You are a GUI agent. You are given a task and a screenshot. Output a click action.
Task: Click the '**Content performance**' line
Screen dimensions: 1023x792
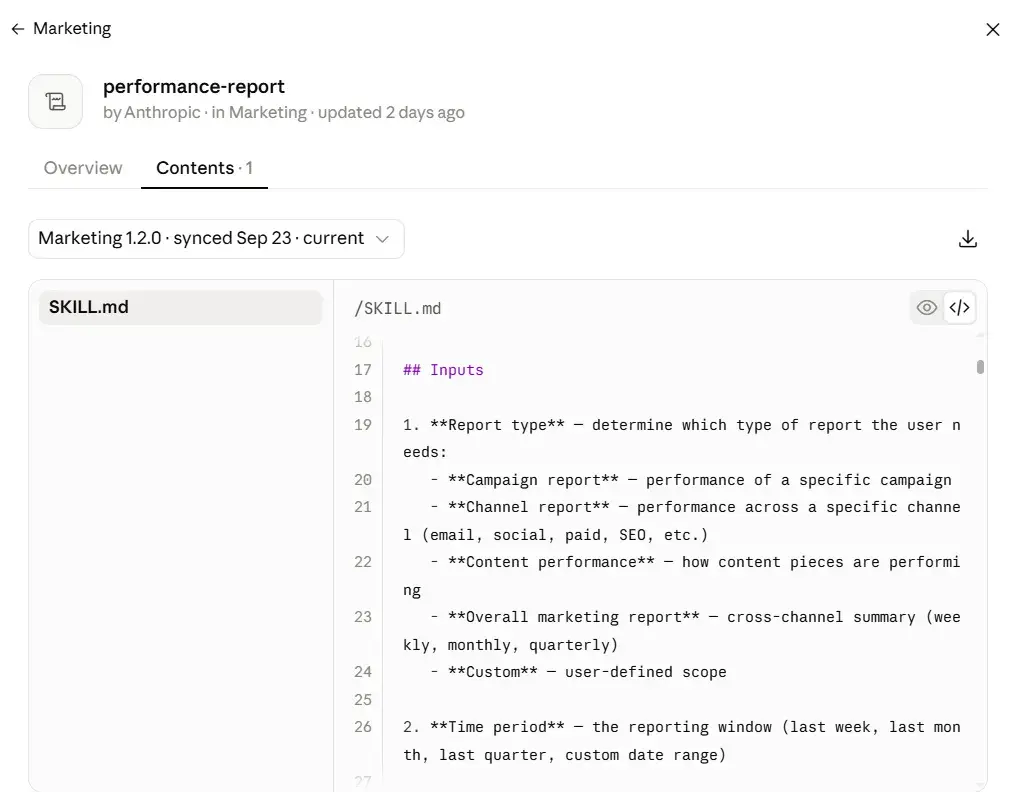click(x=682, y=576)
